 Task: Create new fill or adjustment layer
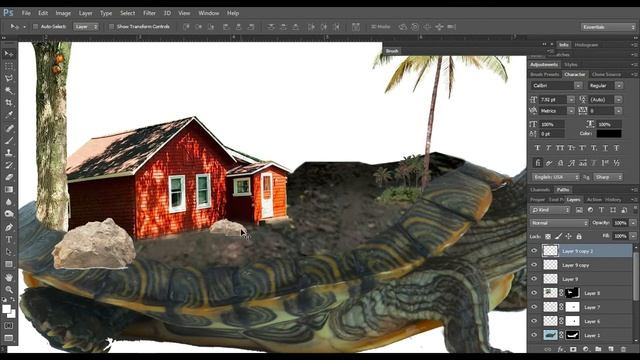click(x=586, y=349)
